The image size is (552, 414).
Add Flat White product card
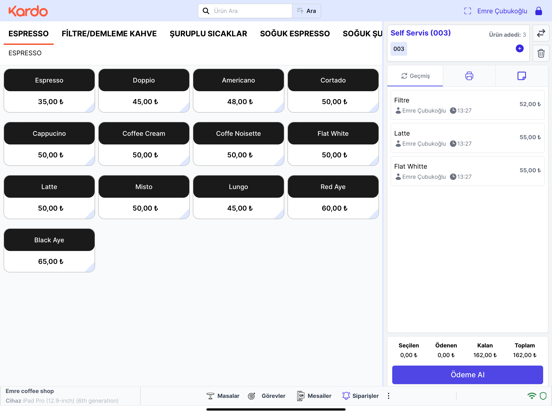[333, 144]
